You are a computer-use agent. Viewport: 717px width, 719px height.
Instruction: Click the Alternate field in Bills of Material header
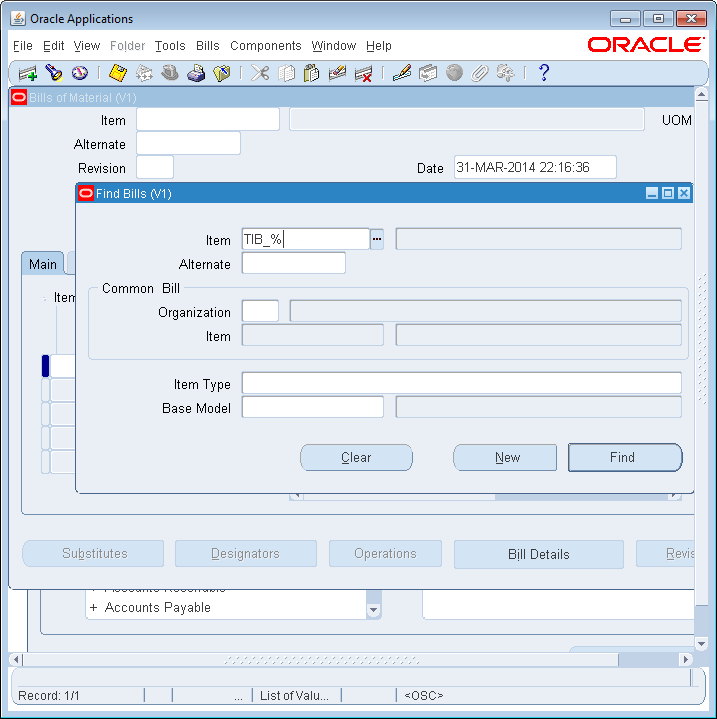(x=188, y=143)
